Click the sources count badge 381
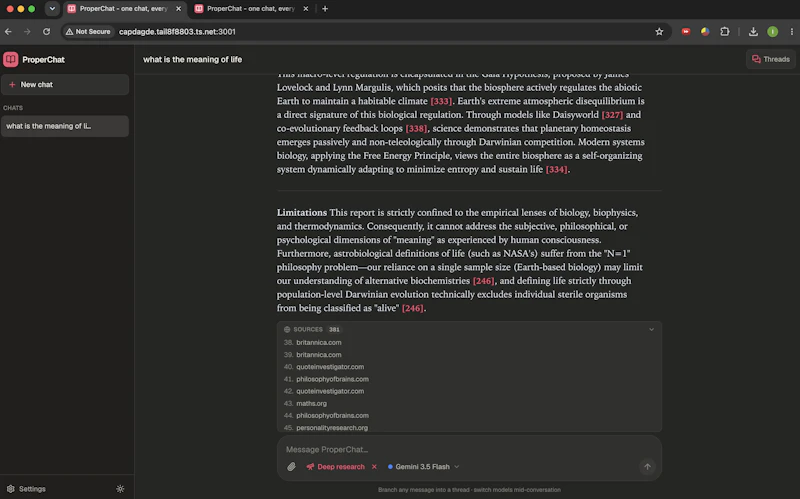 tap(334, 330)
